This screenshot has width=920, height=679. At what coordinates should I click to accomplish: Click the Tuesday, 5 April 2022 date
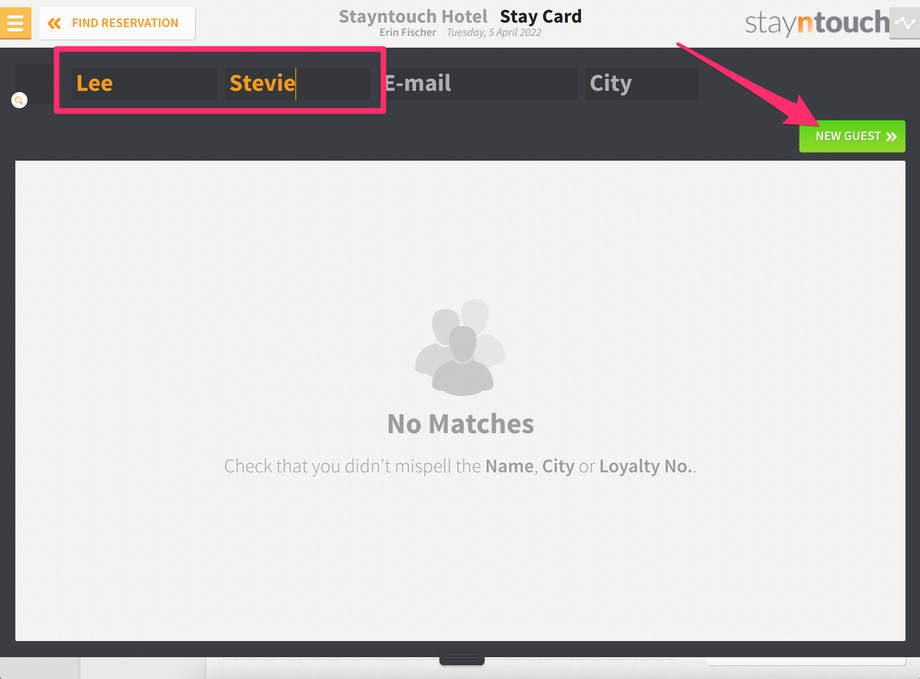pos(494,32)
